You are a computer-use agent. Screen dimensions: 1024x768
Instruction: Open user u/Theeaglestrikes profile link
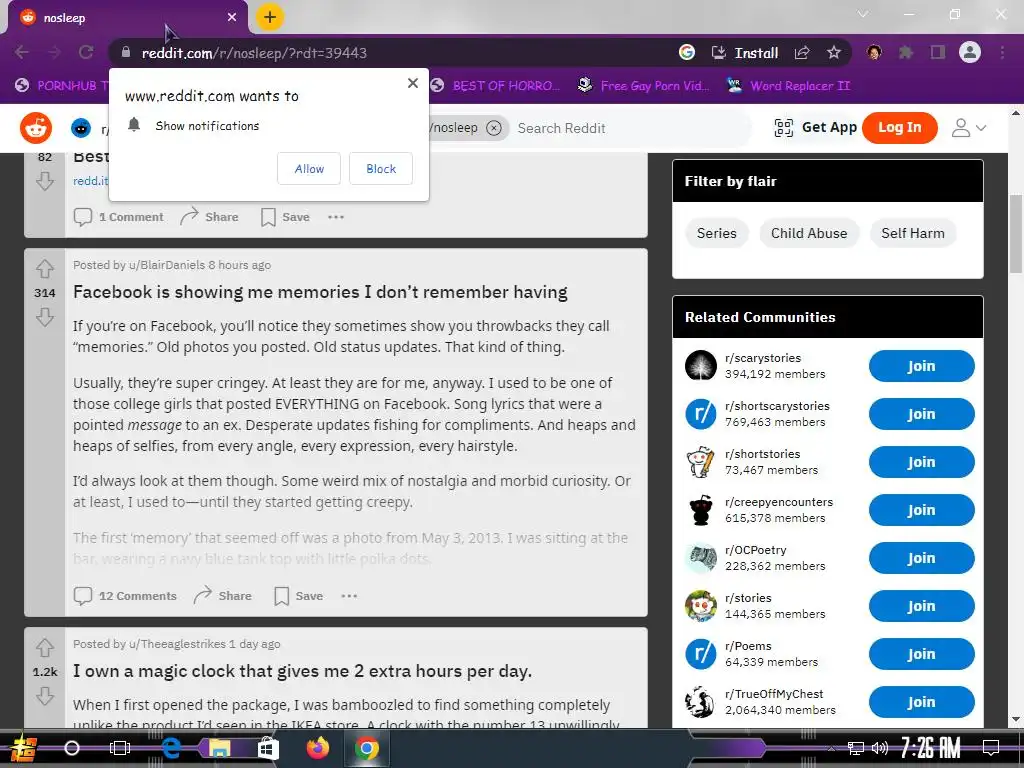coord(177,644)
